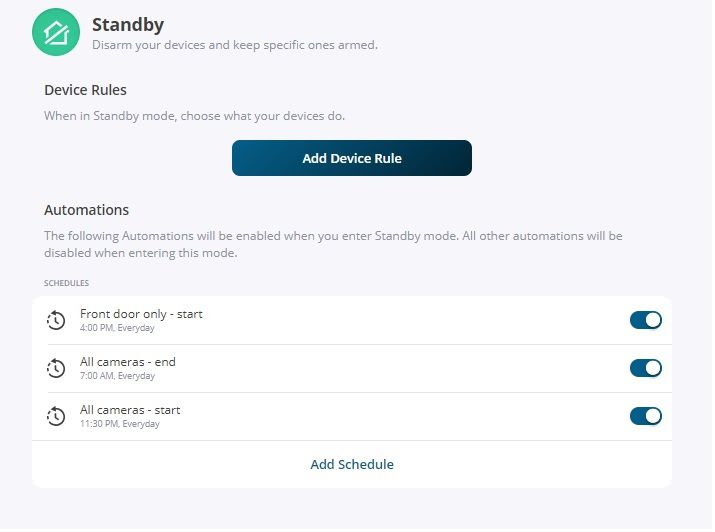The width and height of the screenshot is (715, 532).
Task: Click the Disarm your devices description text
Action: click(x=236, y=46)
